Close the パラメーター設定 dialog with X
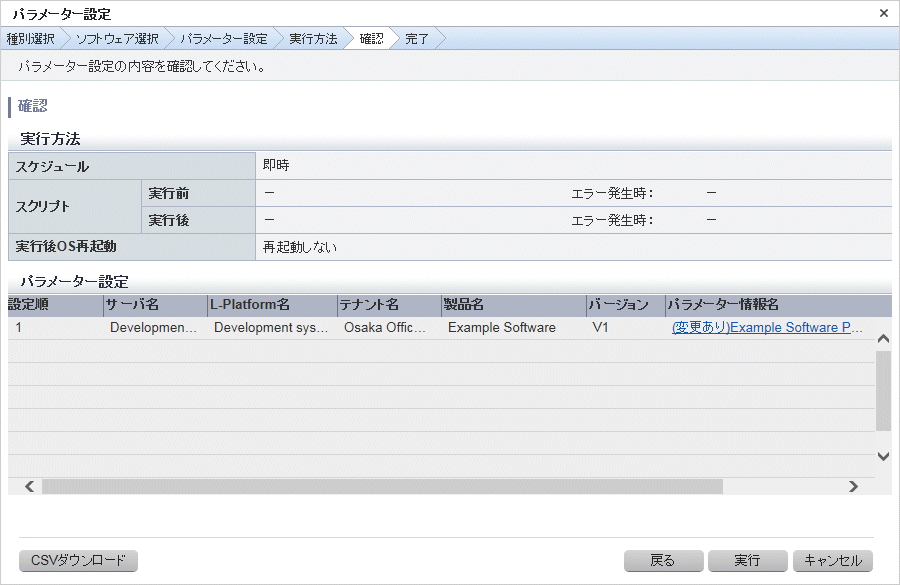900x585 pixels. pyautogui.click(x=883, y=13)
